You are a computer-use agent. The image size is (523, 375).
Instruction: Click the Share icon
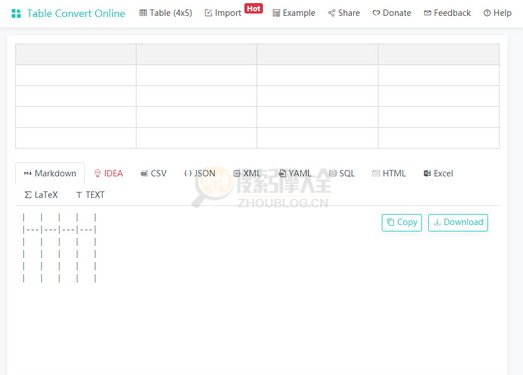click(x=331, y=13)
